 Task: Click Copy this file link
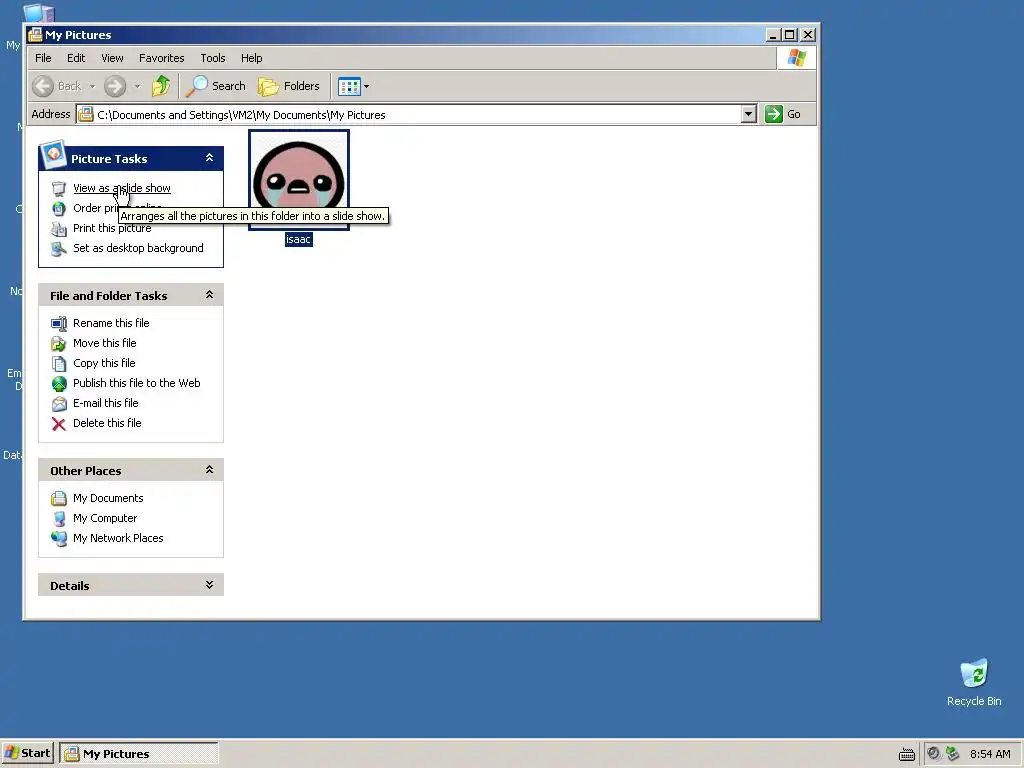(x=104, y=363)
